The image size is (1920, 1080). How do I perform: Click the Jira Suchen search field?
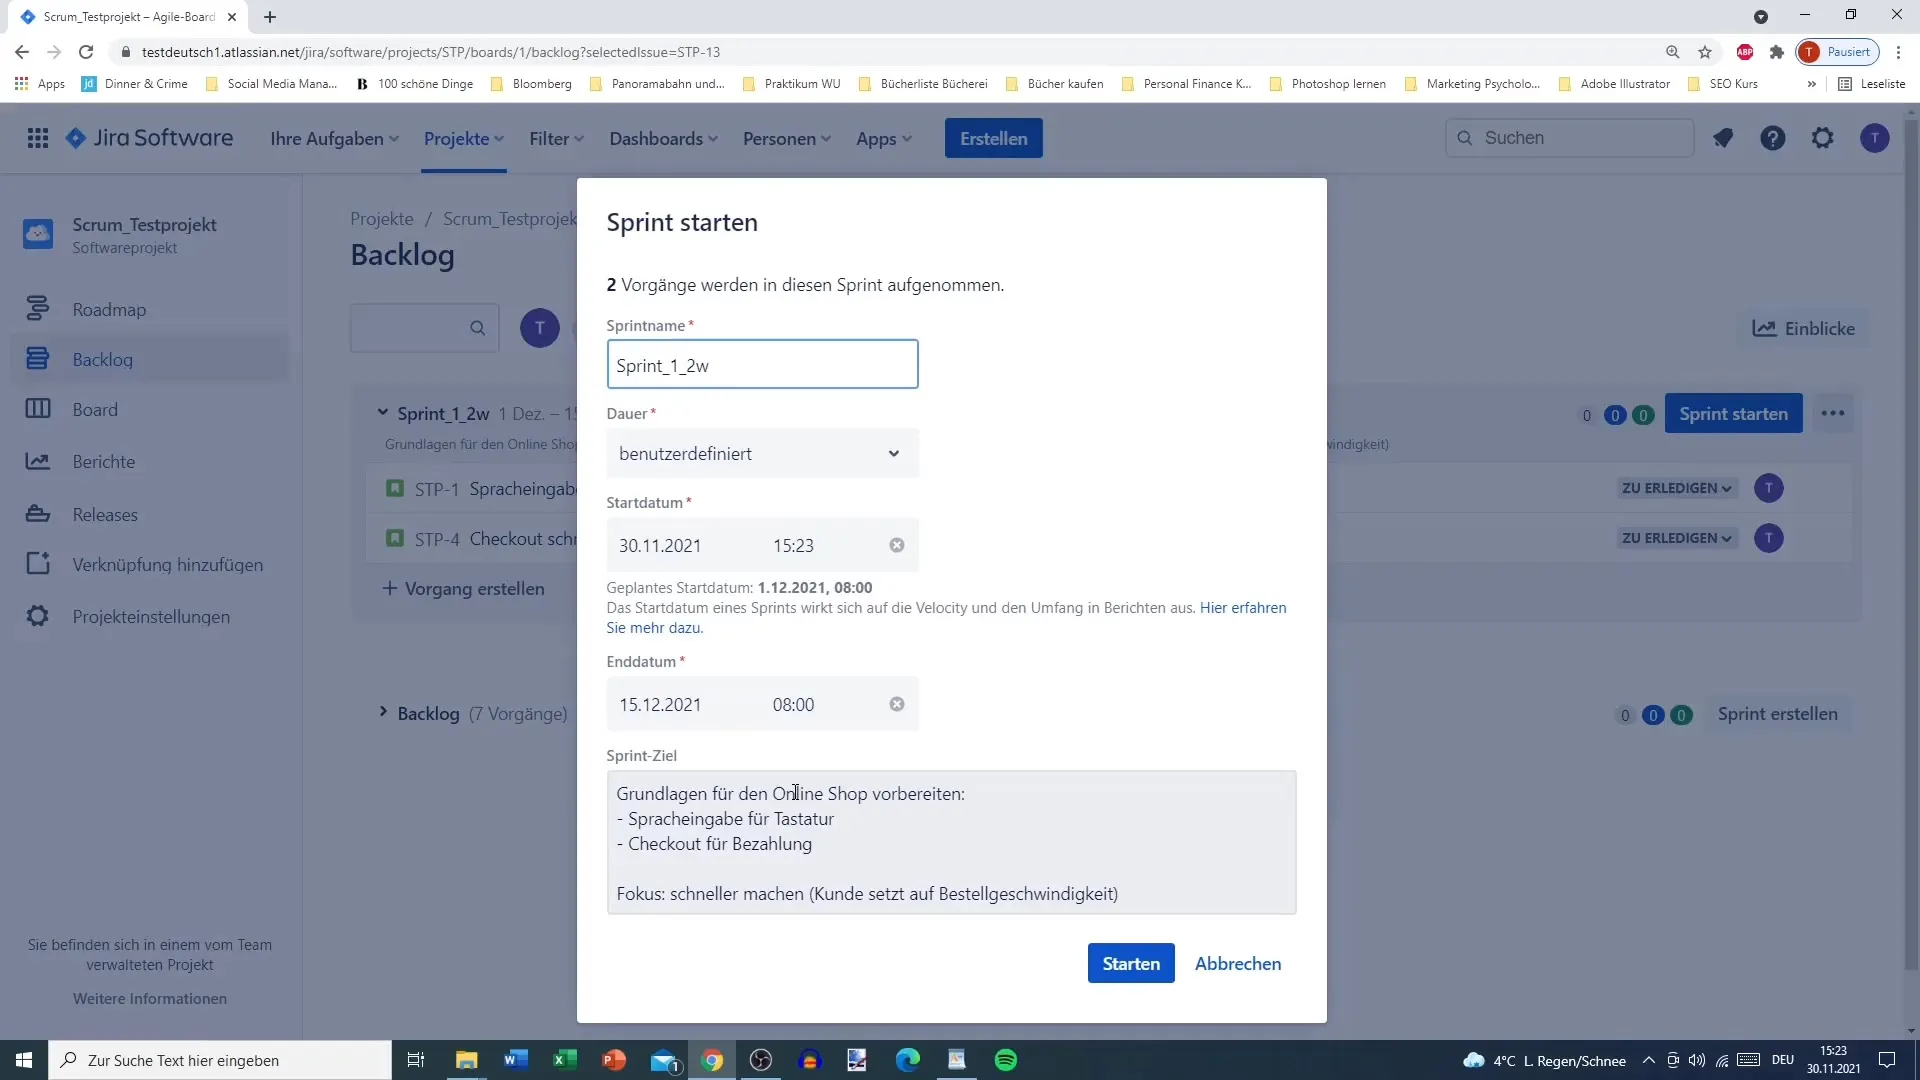pyautogui.click(x=1569, y=138)
